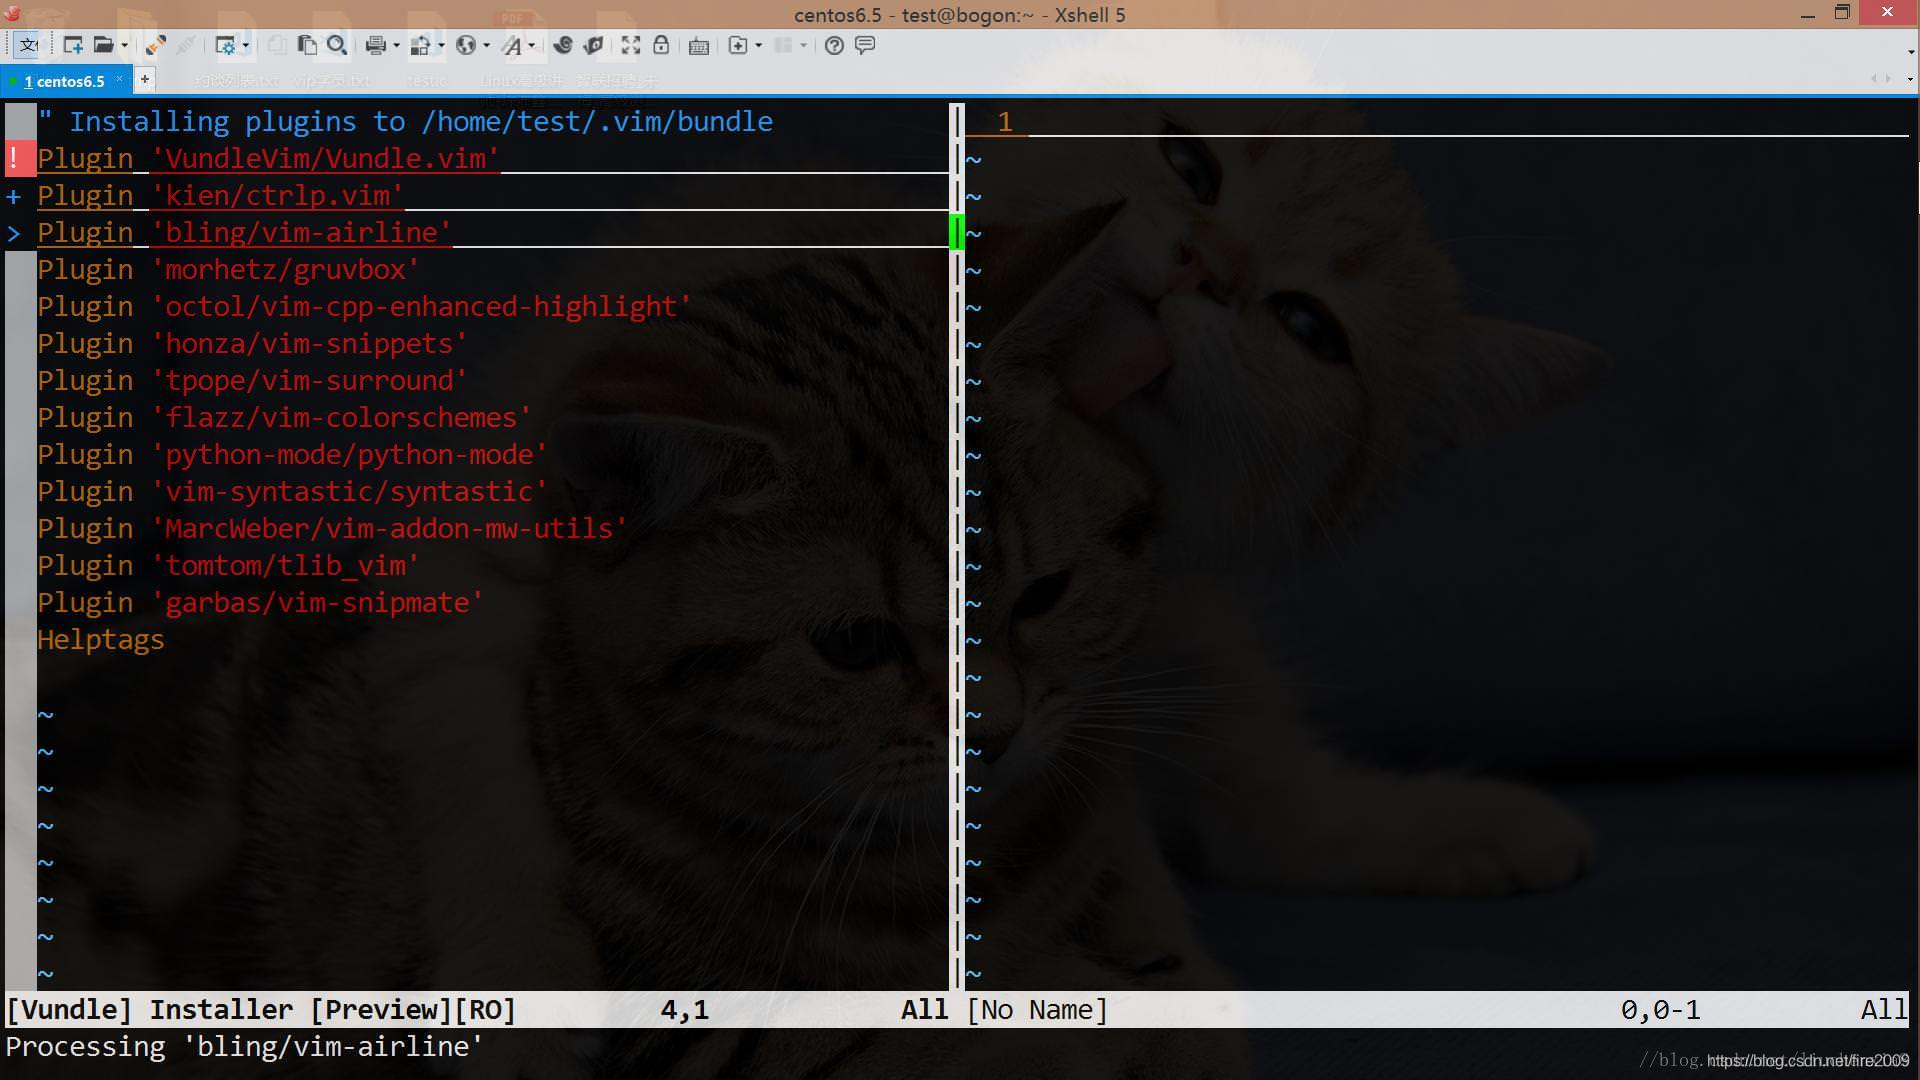Open the session folder icon

click(102, 45)
